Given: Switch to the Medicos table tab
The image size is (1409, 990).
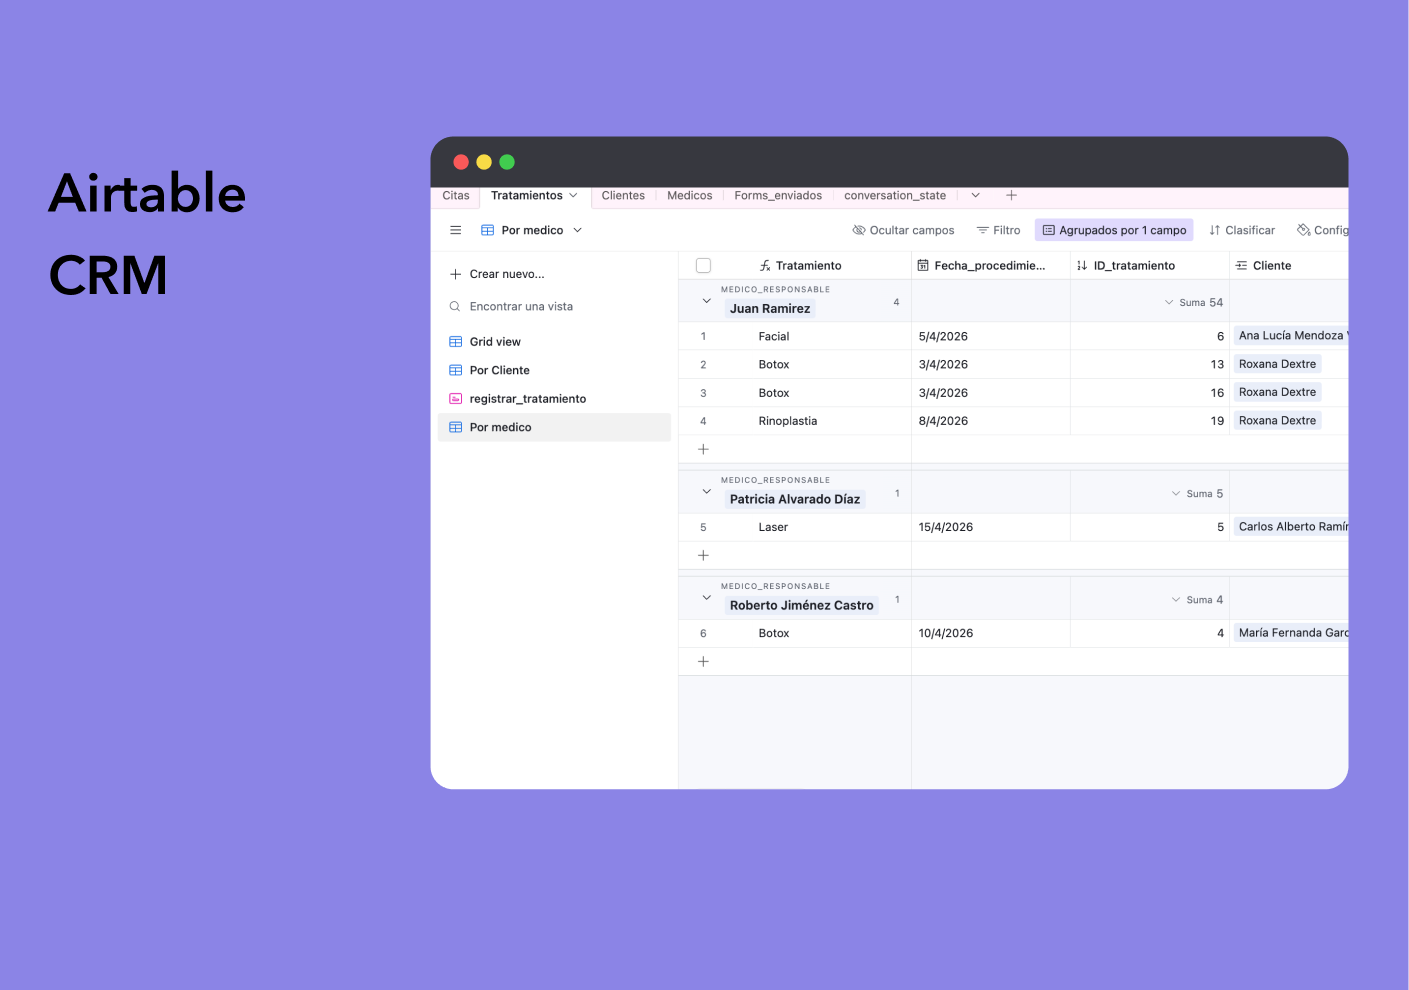Looking at the screenshot, I should pos(690,195).
